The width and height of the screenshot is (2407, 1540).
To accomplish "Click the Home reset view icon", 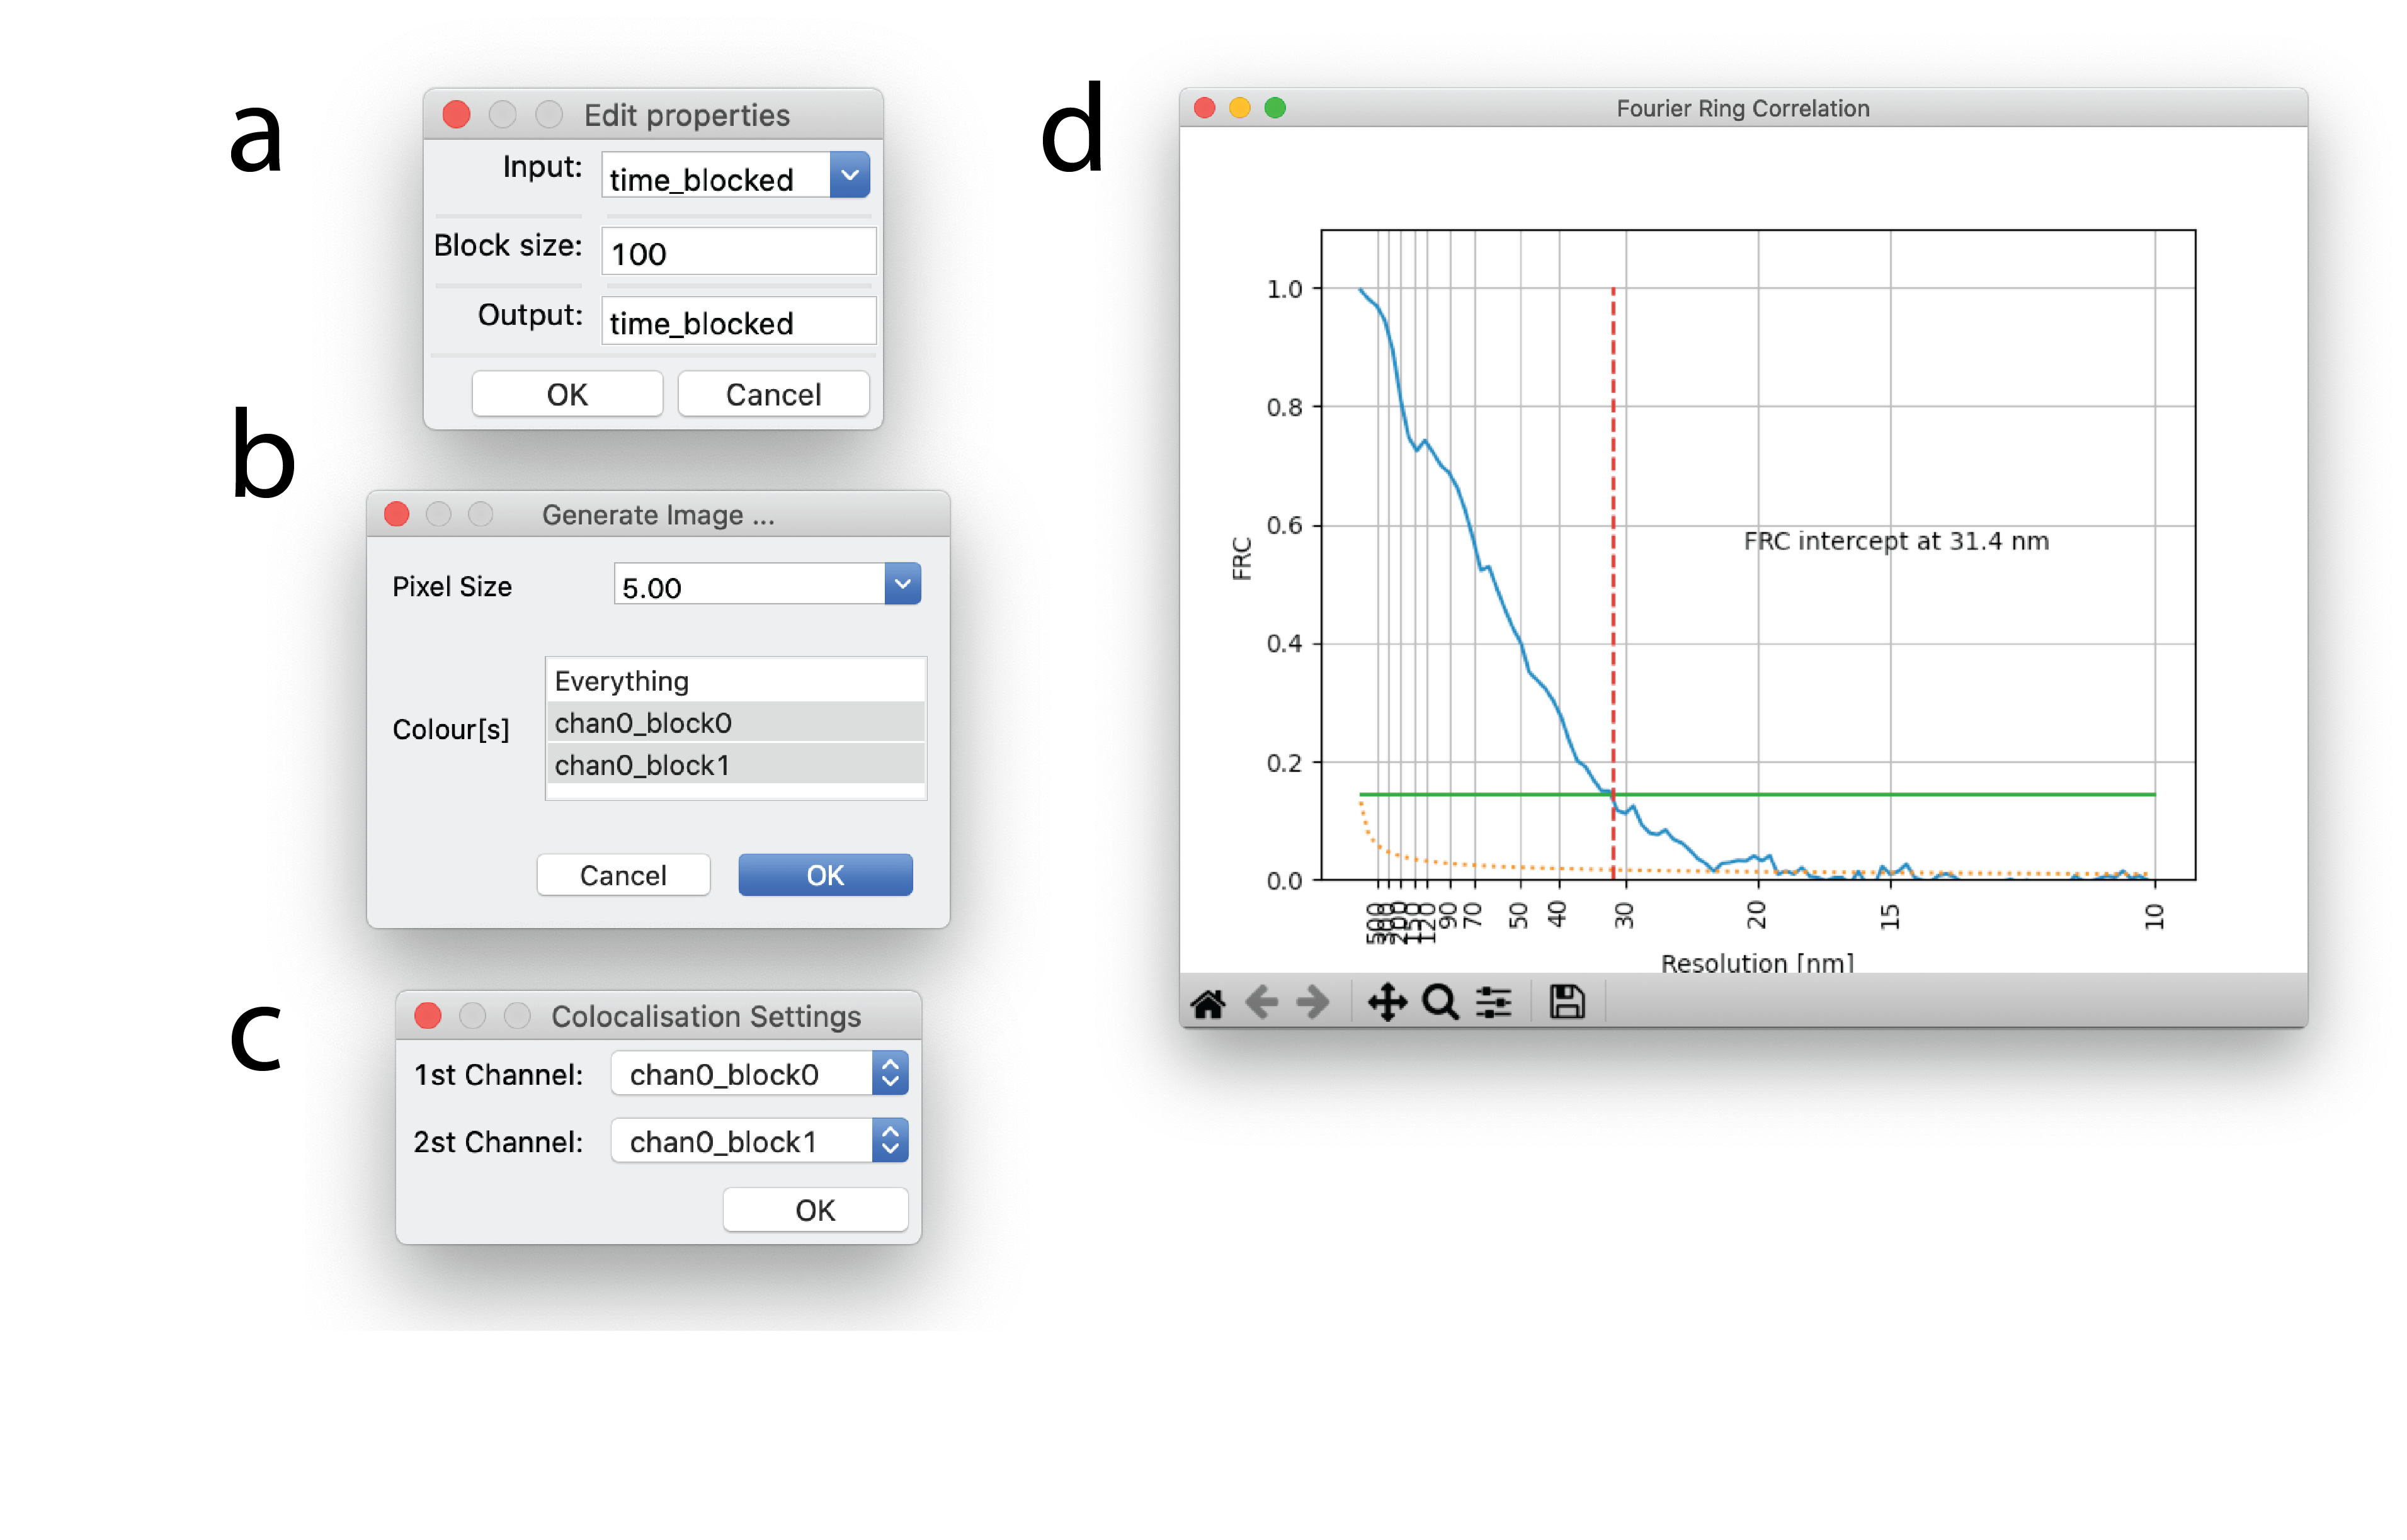I will click(1208, 1003).
